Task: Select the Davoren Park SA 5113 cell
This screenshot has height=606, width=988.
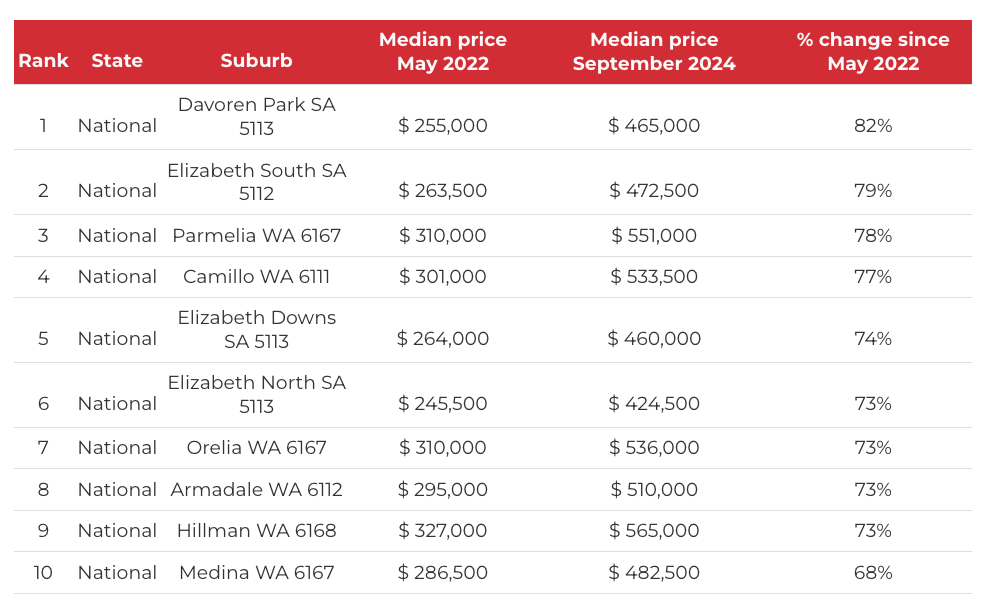Action: click(256, 116)
